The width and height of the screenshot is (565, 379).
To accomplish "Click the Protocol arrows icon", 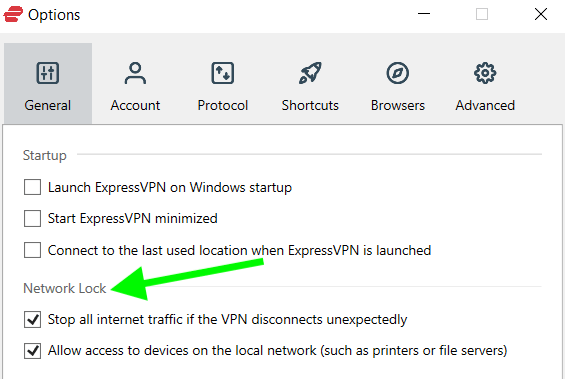I will [223, 73].
